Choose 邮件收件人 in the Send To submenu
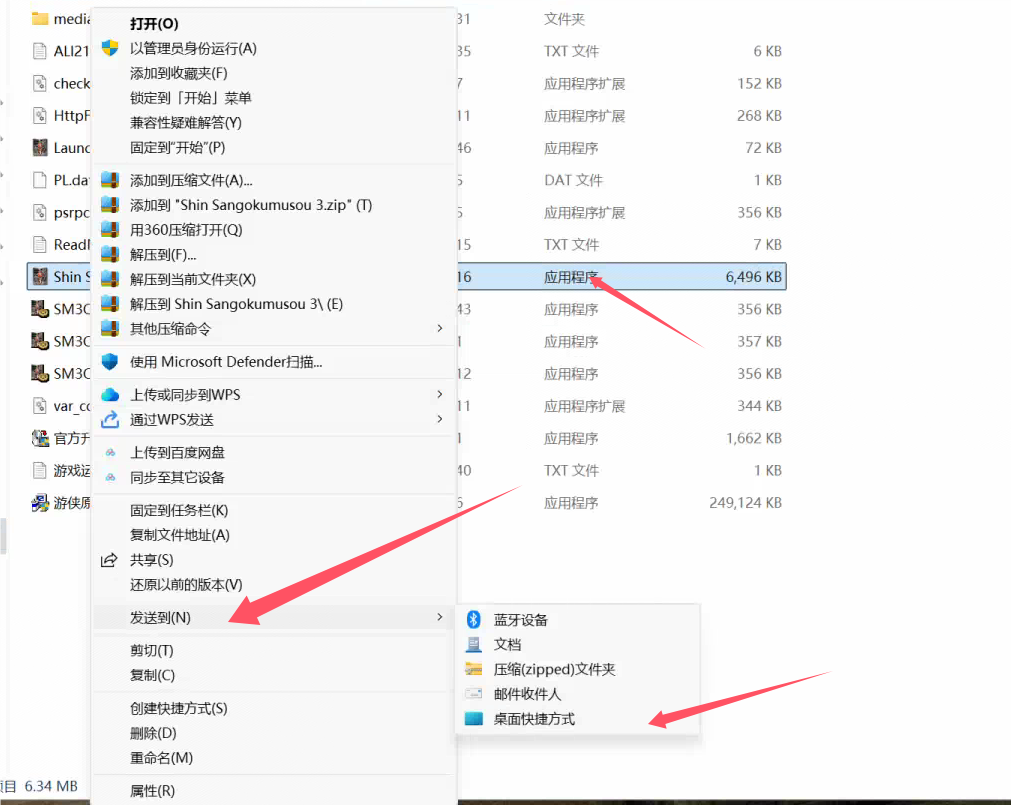 527,694
